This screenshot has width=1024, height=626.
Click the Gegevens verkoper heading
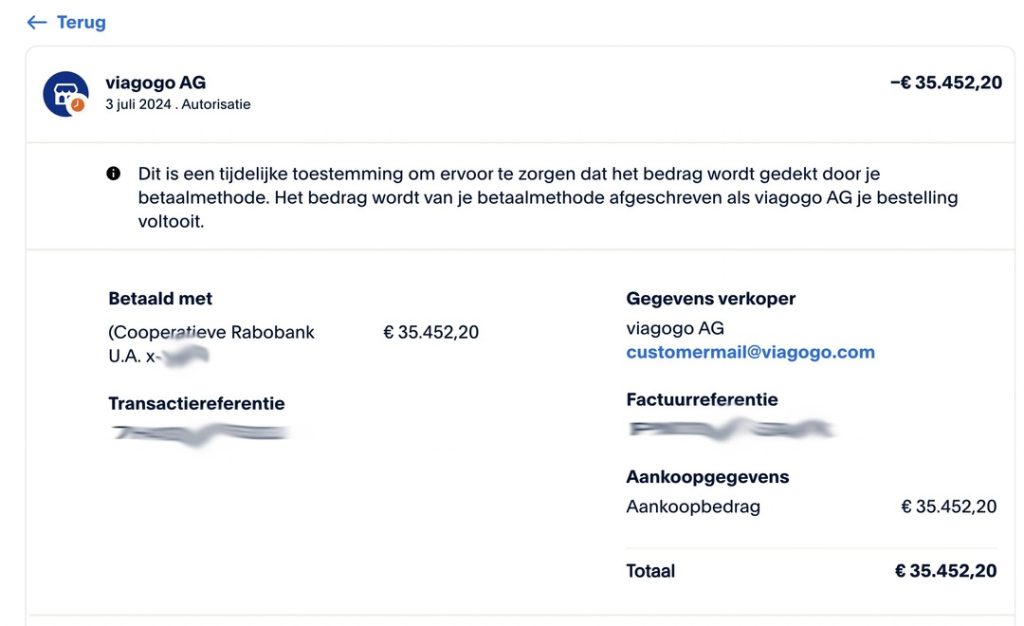(710, 298)
